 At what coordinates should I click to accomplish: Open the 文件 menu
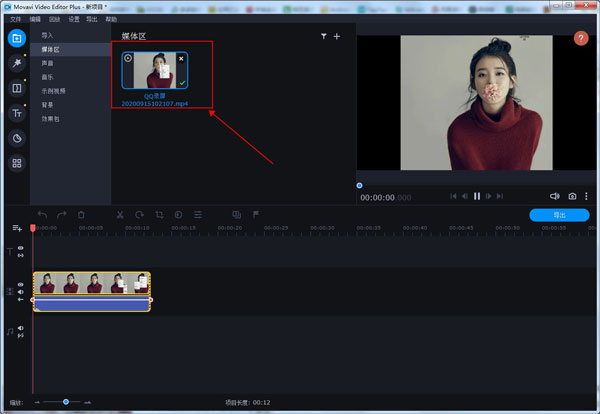pyautogui.click(x=15, y=19)
